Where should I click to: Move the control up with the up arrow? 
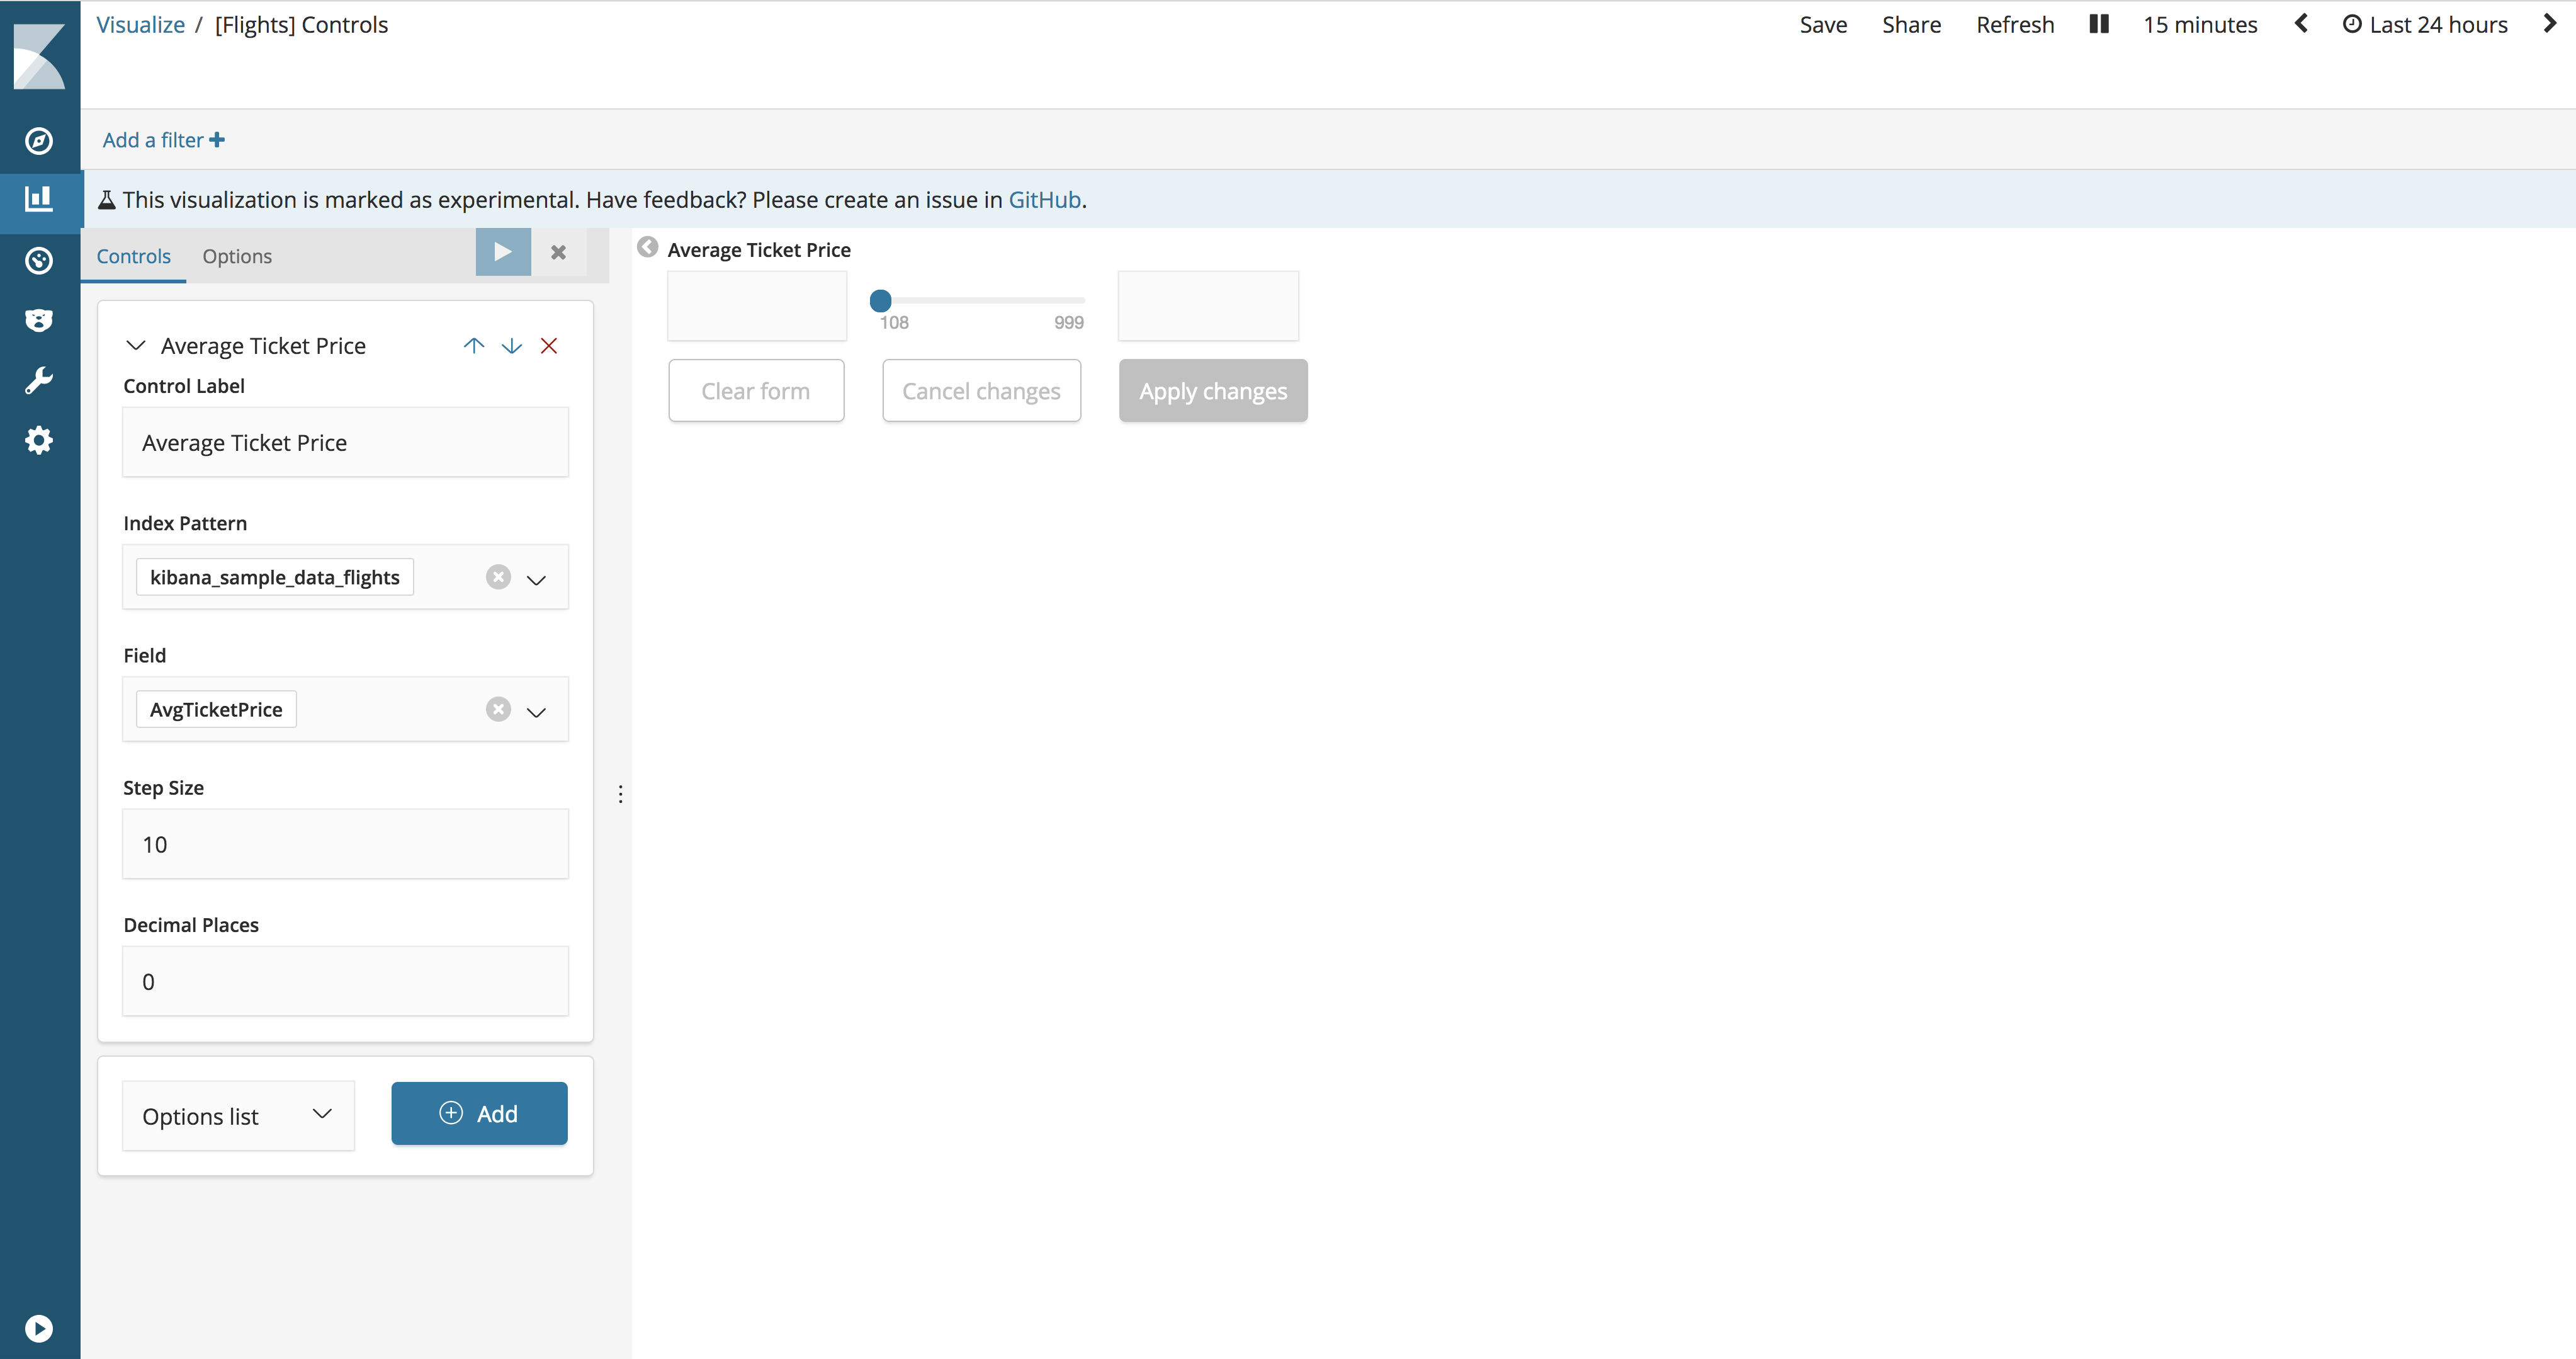(x=474, y=345)
